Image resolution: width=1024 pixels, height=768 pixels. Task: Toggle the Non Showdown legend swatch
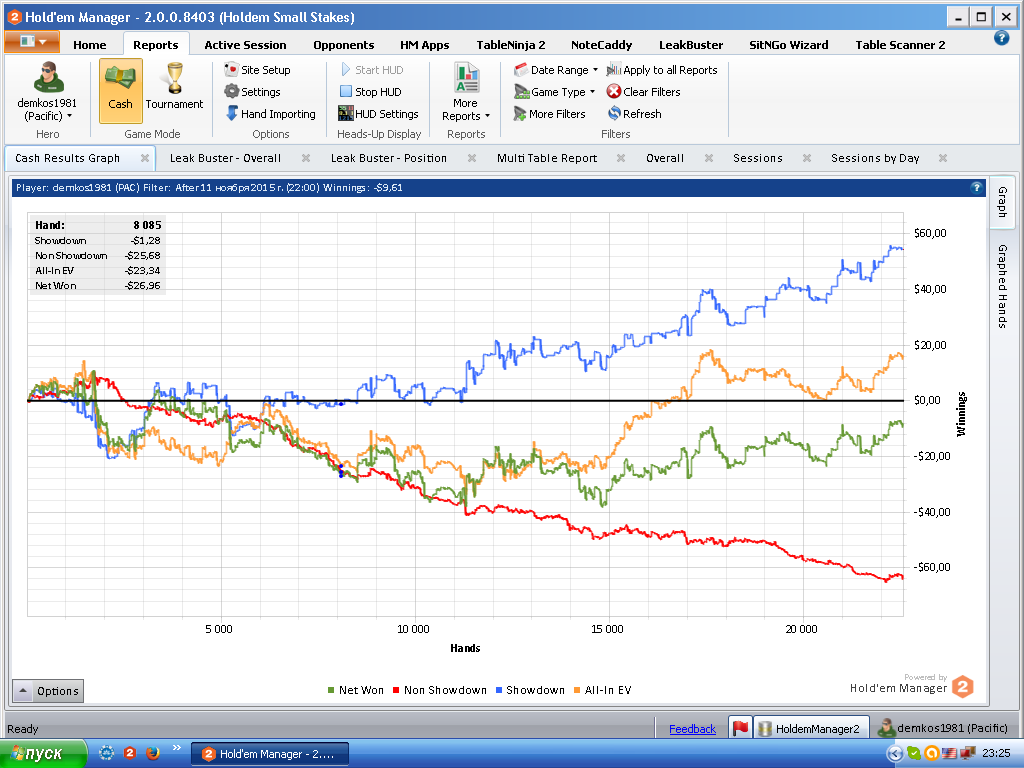tap(396, 690)
